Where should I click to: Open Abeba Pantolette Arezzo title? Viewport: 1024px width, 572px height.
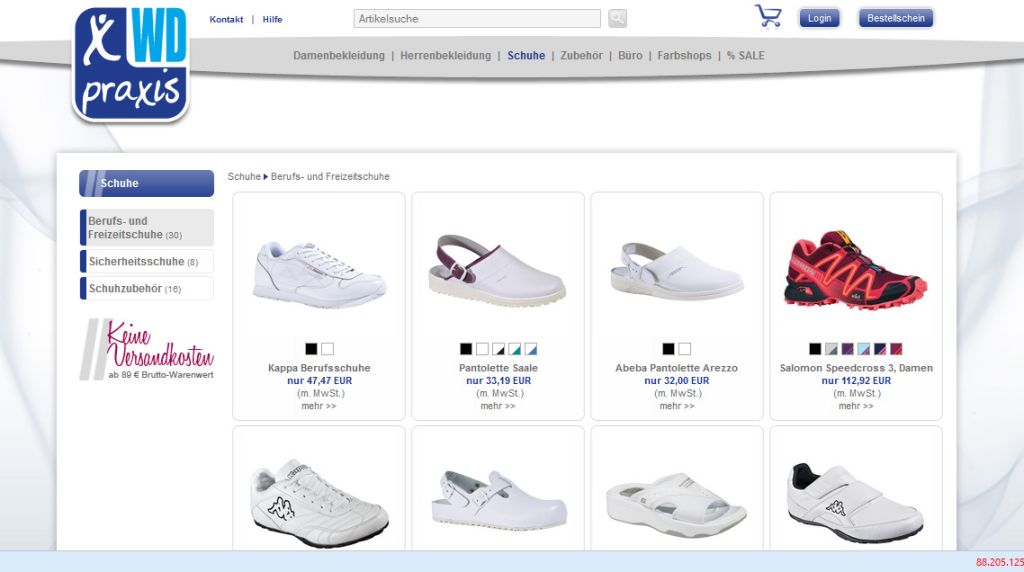click(677, 368)
